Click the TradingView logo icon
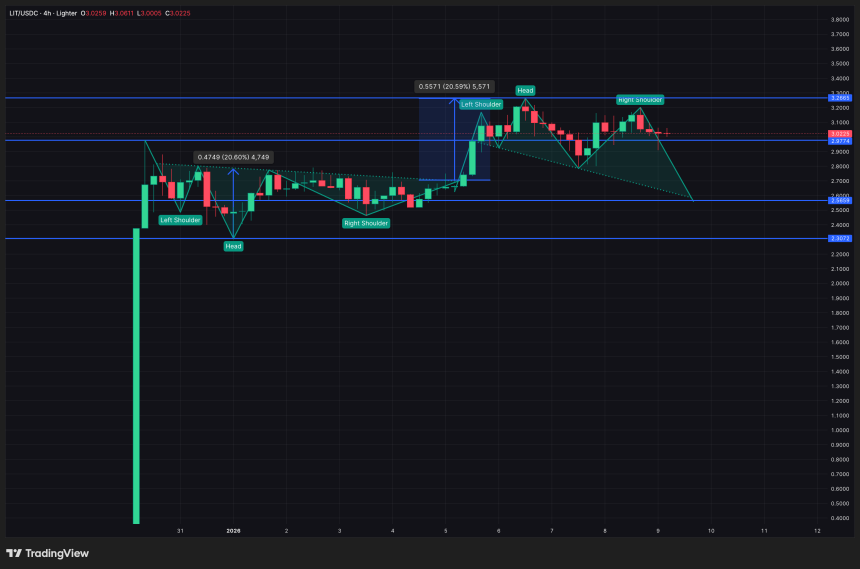Image resolution: width=860 pixels, height=569 pixels. (14, 553)
